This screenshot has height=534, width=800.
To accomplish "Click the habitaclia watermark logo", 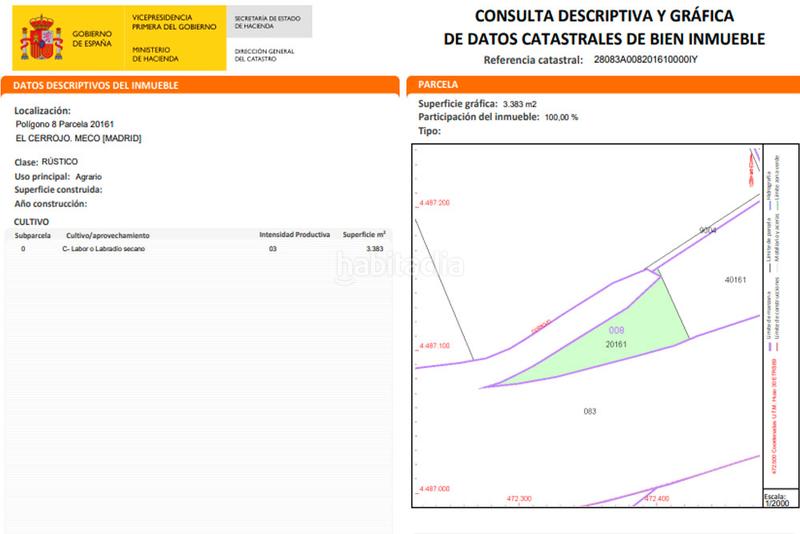I will [400, 266].
